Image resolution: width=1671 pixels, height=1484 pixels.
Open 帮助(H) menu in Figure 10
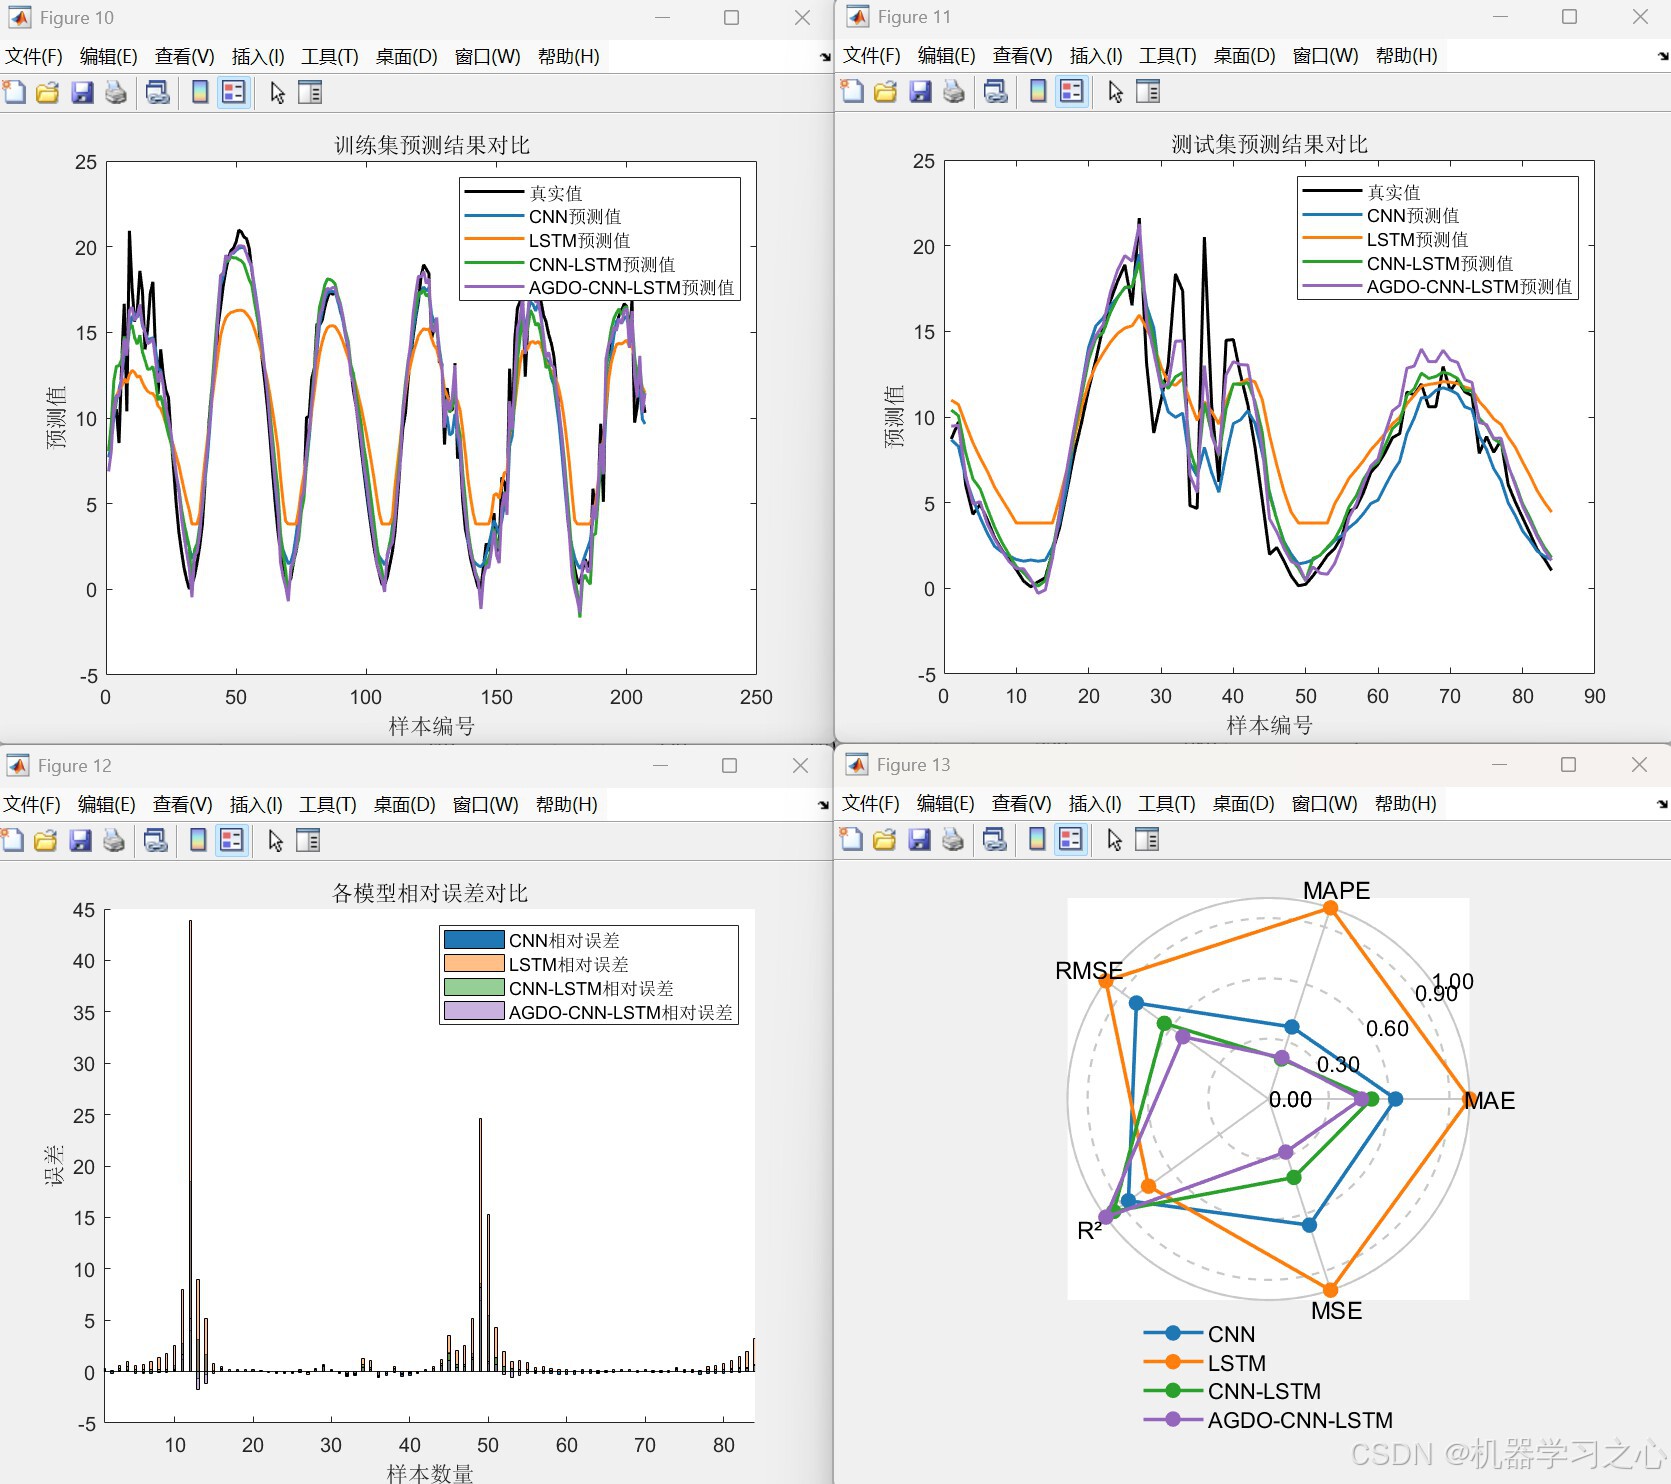point(569,56)
